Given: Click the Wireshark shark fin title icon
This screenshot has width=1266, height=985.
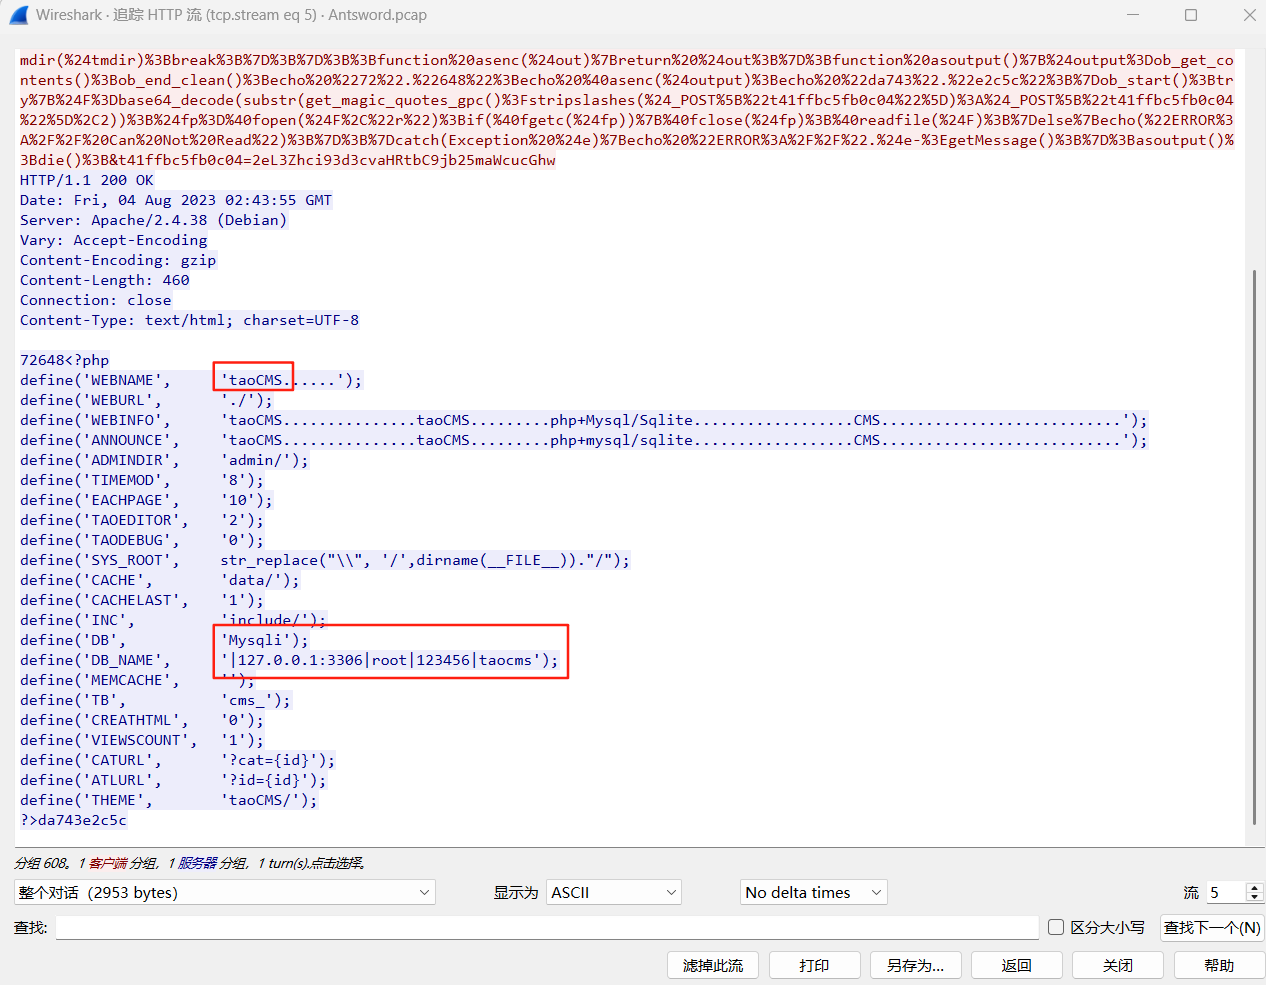Looking at the screenshot, I should pos(17,15).
